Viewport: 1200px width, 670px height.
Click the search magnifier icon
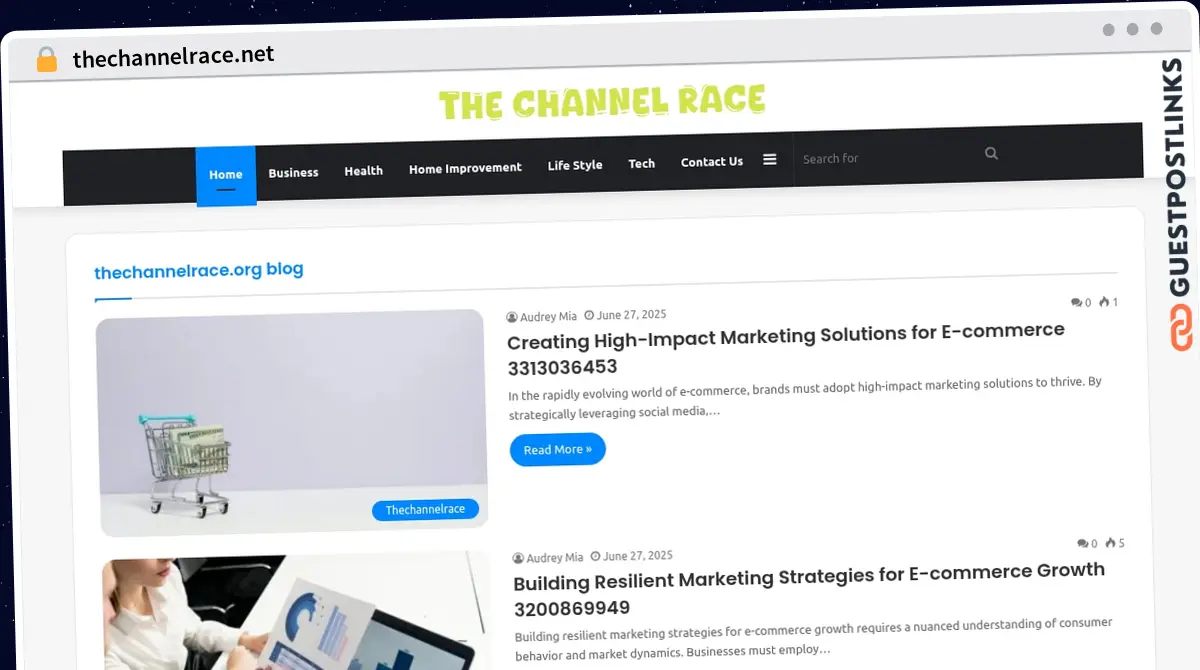[x=991, y=153]
